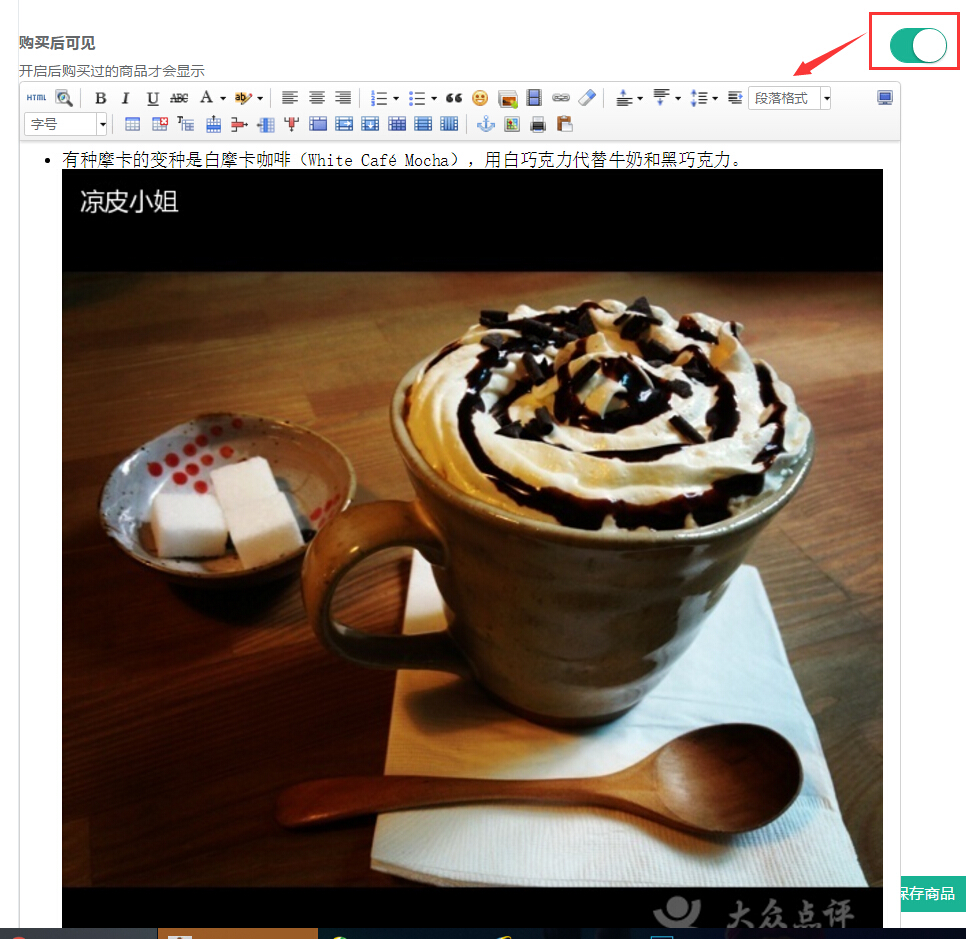Toggle italic formatting
966x939 pixels.
126,98
